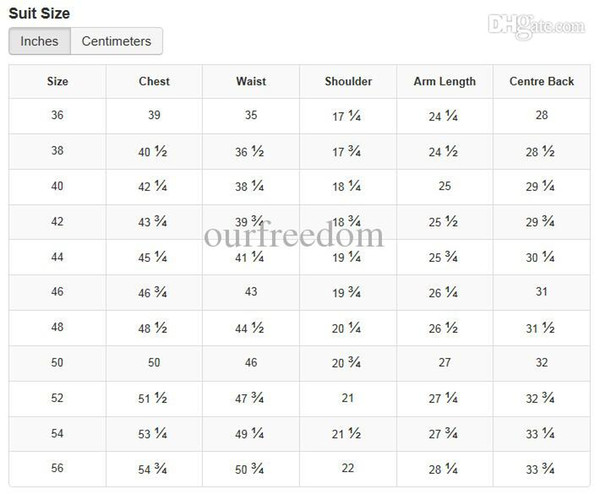Screen dimensions: 600x494
Task: Click the Shoulder column header
Action: [348, 81]
